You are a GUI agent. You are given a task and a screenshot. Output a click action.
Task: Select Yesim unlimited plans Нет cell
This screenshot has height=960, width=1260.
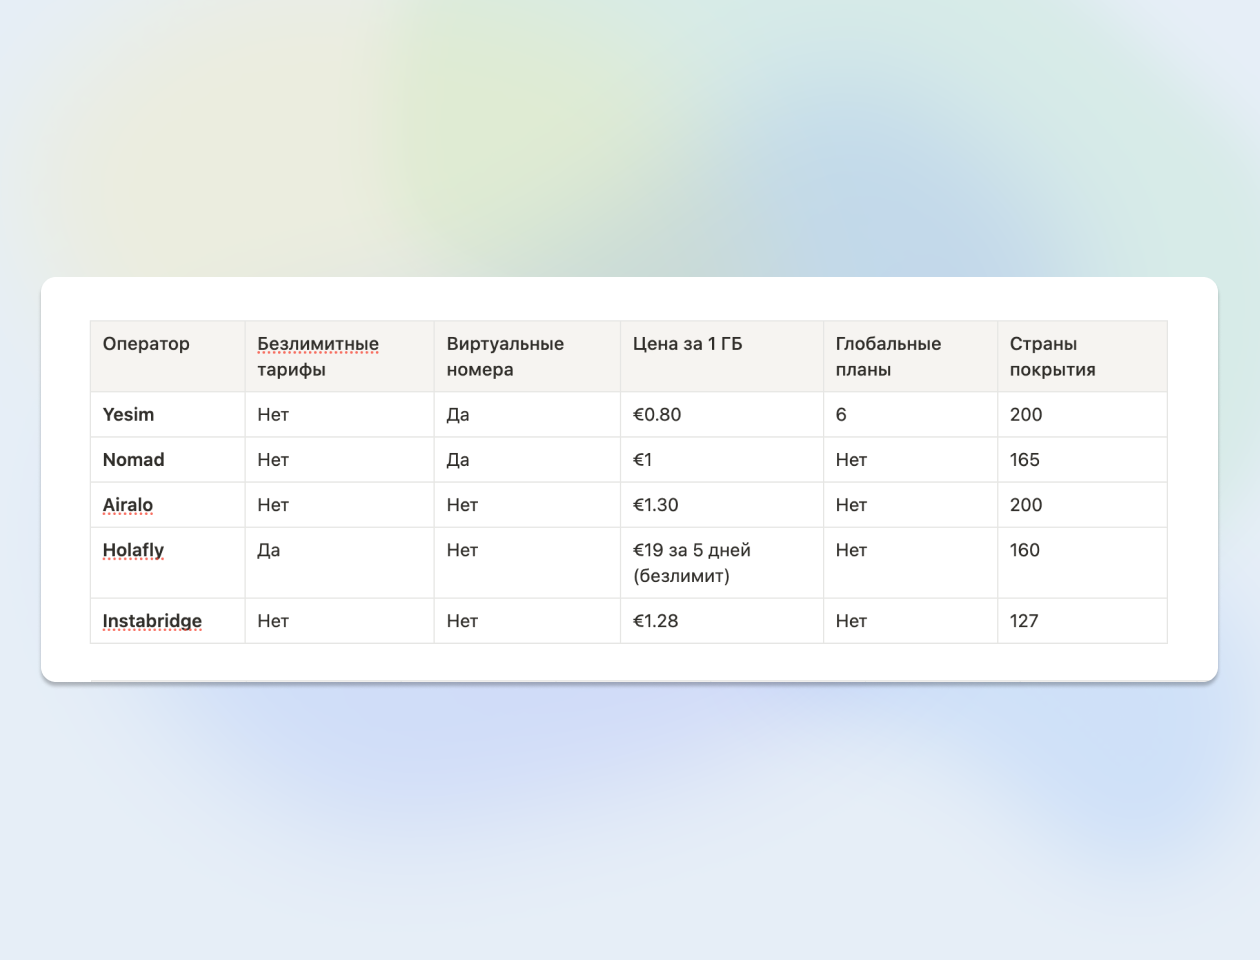340,414
